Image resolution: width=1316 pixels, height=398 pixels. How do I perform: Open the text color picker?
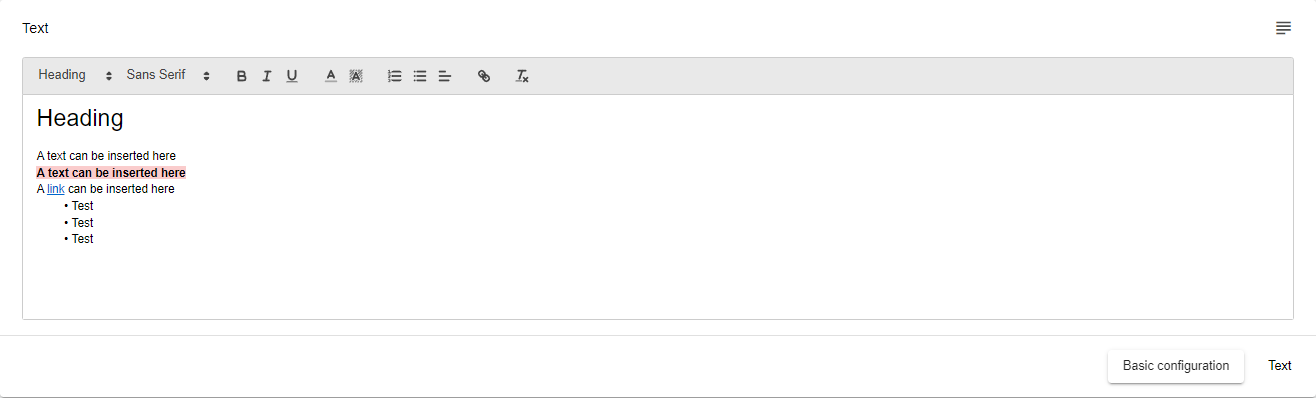coord(331,76)
